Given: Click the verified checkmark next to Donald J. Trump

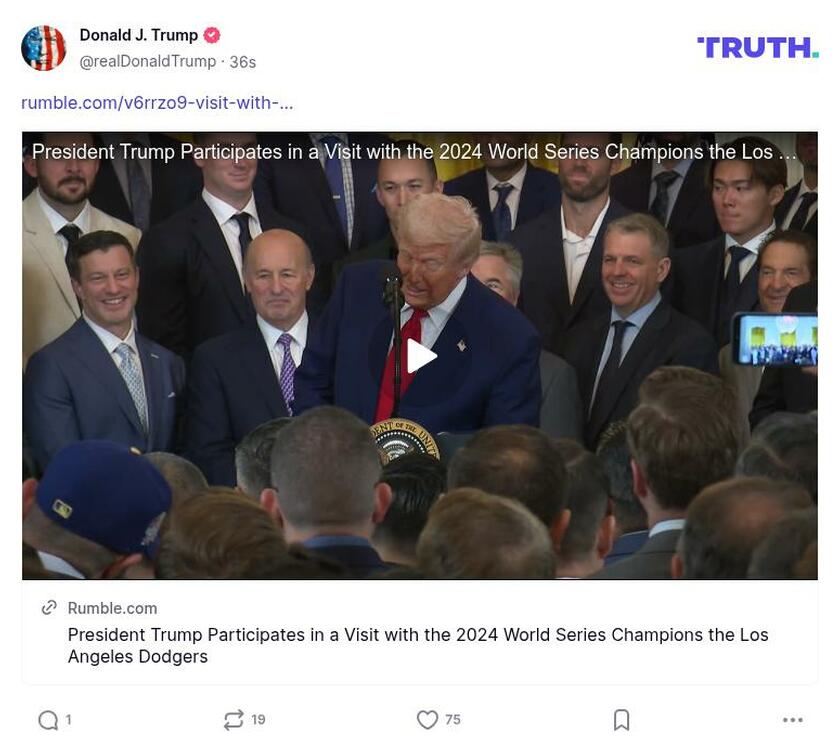Looking at the screenshot, I should [x=211, y=34].
